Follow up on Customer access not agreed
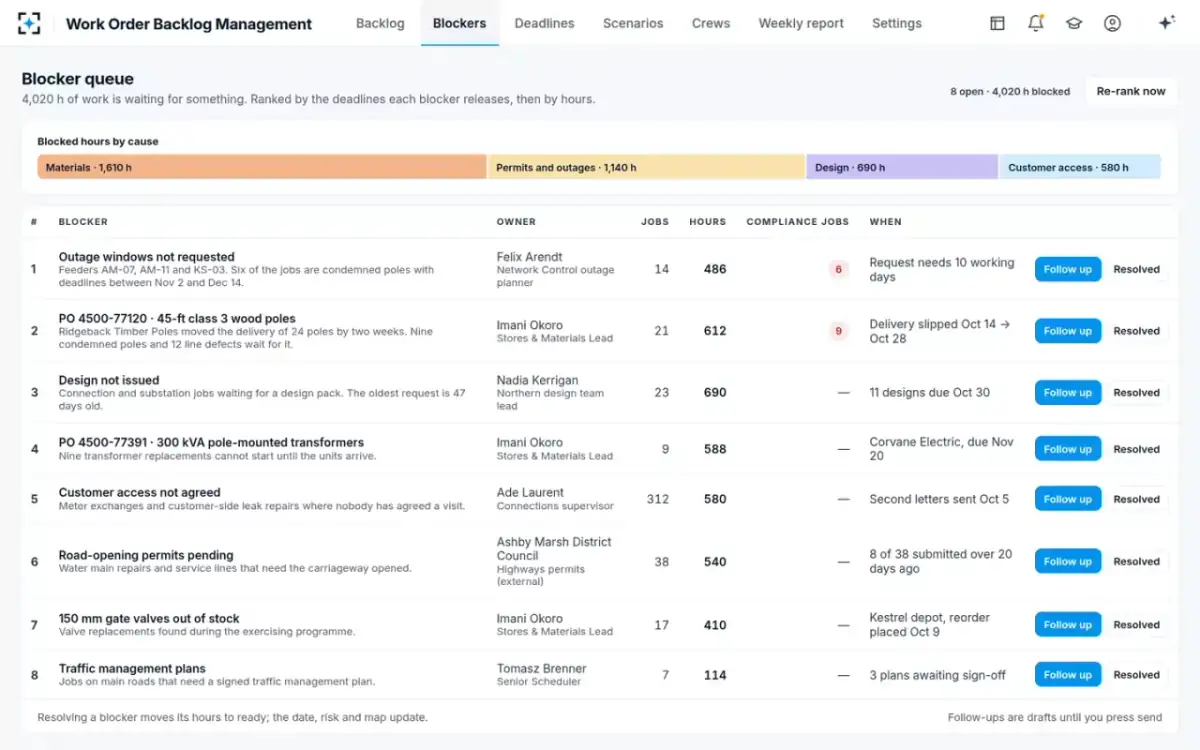 1068,499
